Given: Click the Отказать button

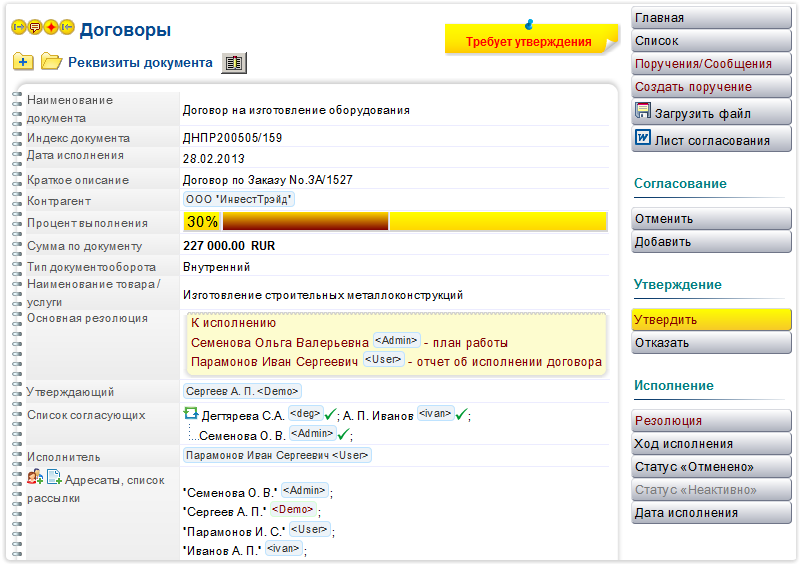Looking at the screenshot, I should tap(711, 343).
